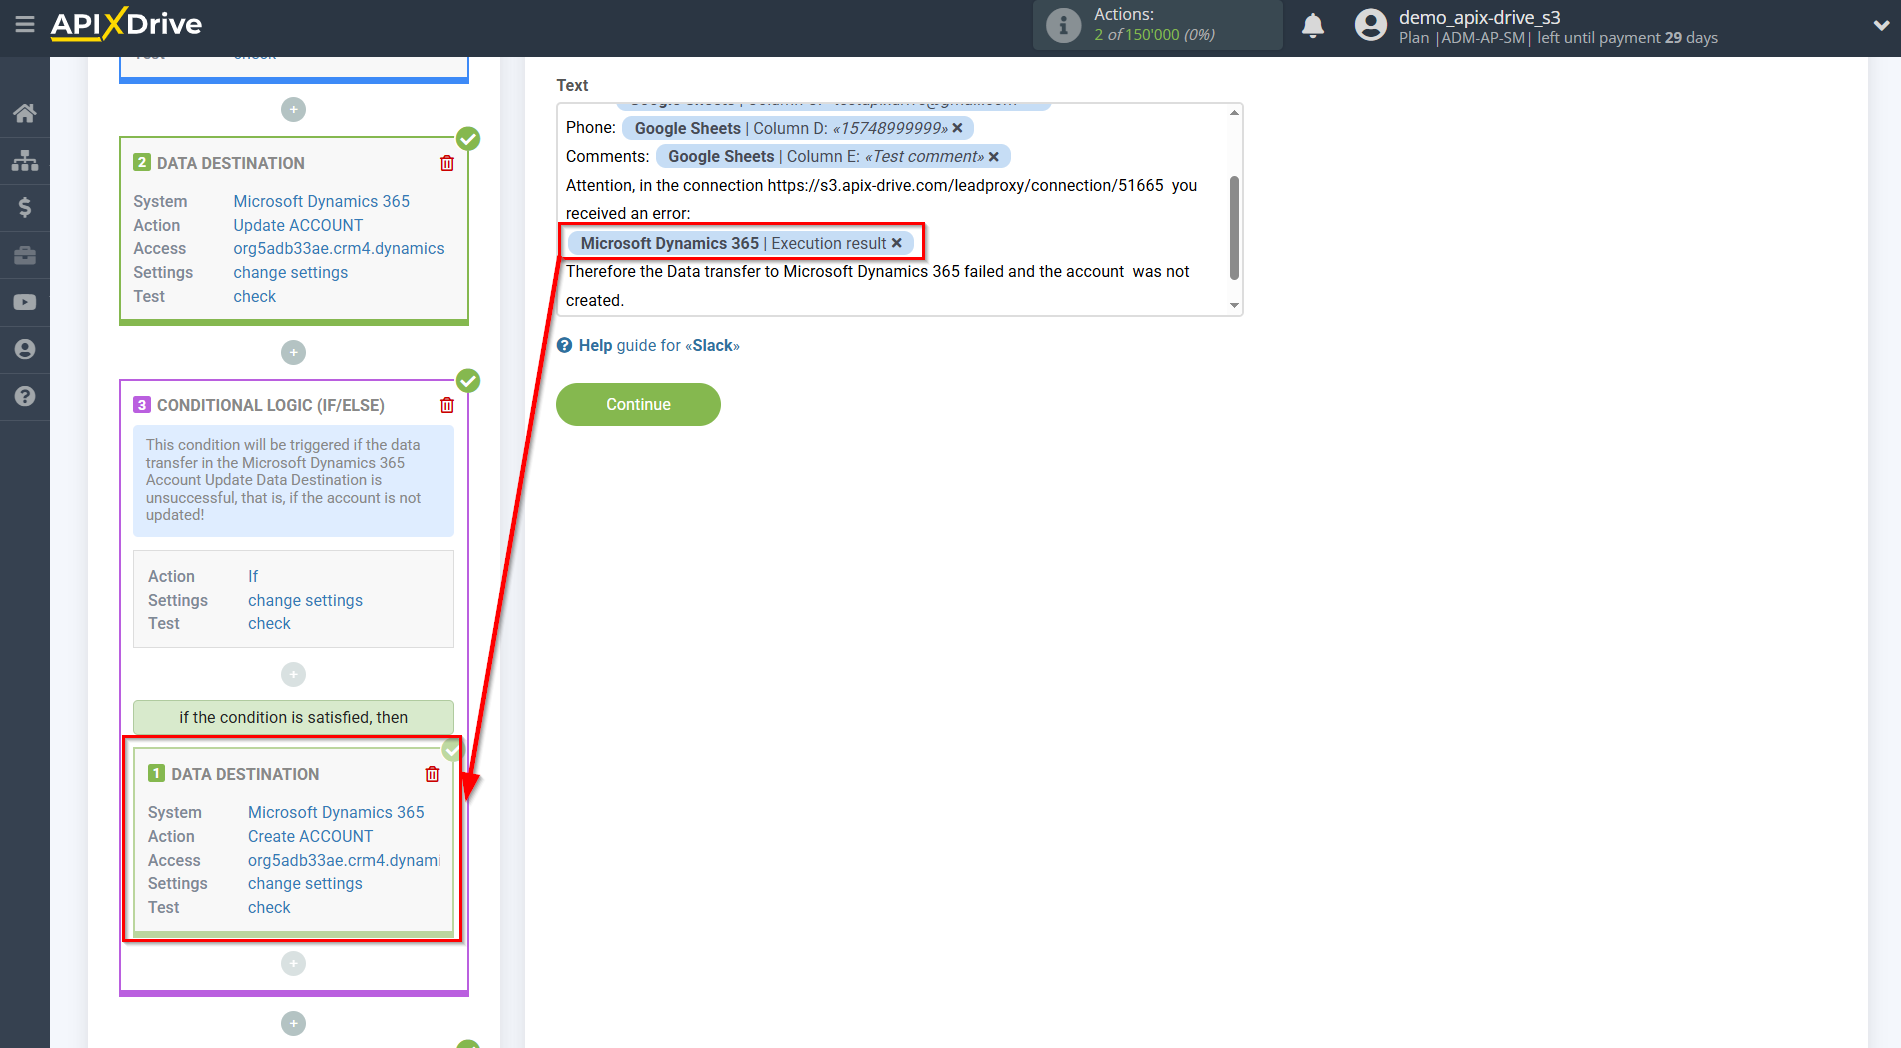This screenshot has height=1048, width=1901.
Task: Delete nested Create ACCOUNT destination block
Action: tap(432, 774)
